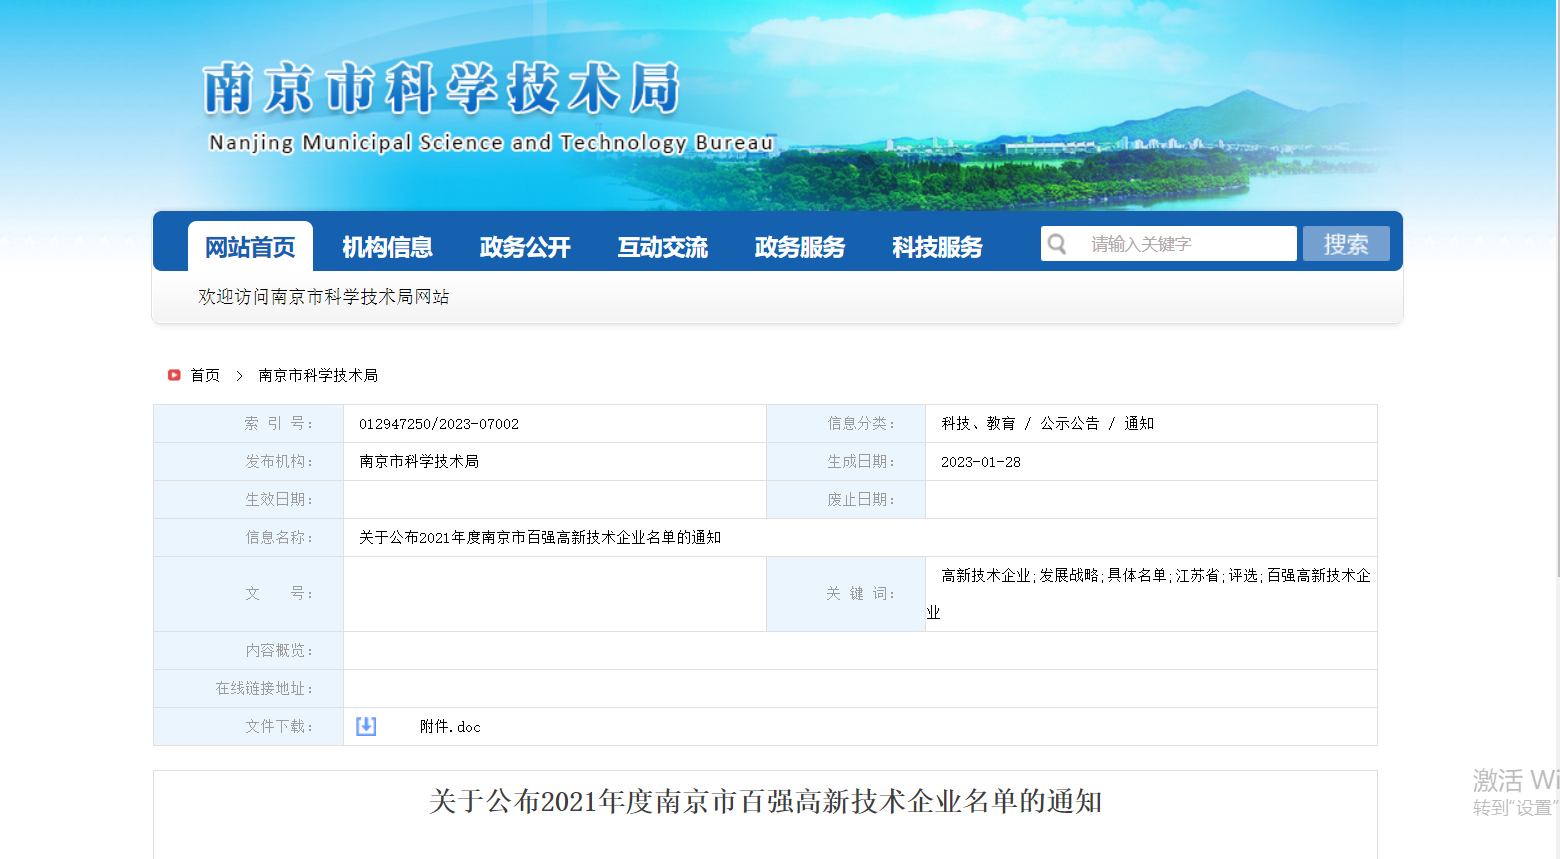The height and width of the screenshot is (859, 1560).
Task: Click the blue download arrow icon
Action: coord(366,726)
